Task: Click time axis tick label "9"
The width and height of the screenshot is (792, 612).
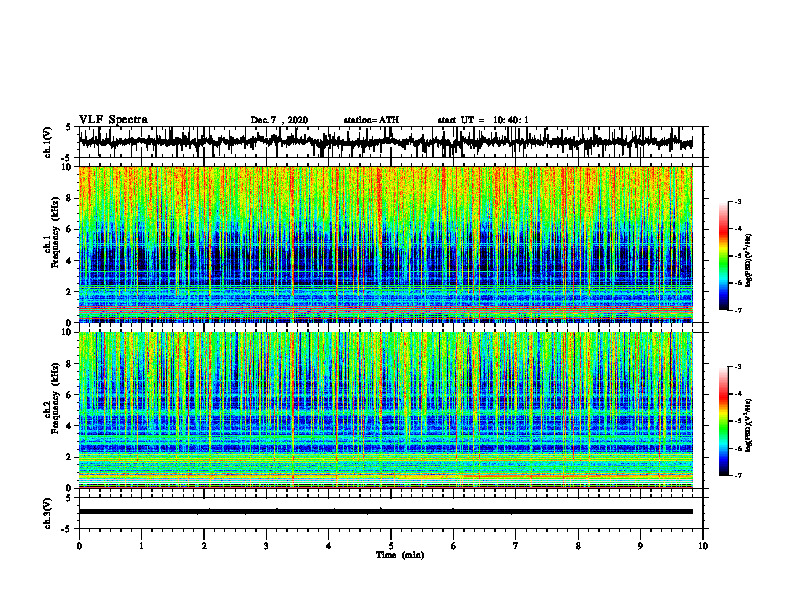Action: 640,546
